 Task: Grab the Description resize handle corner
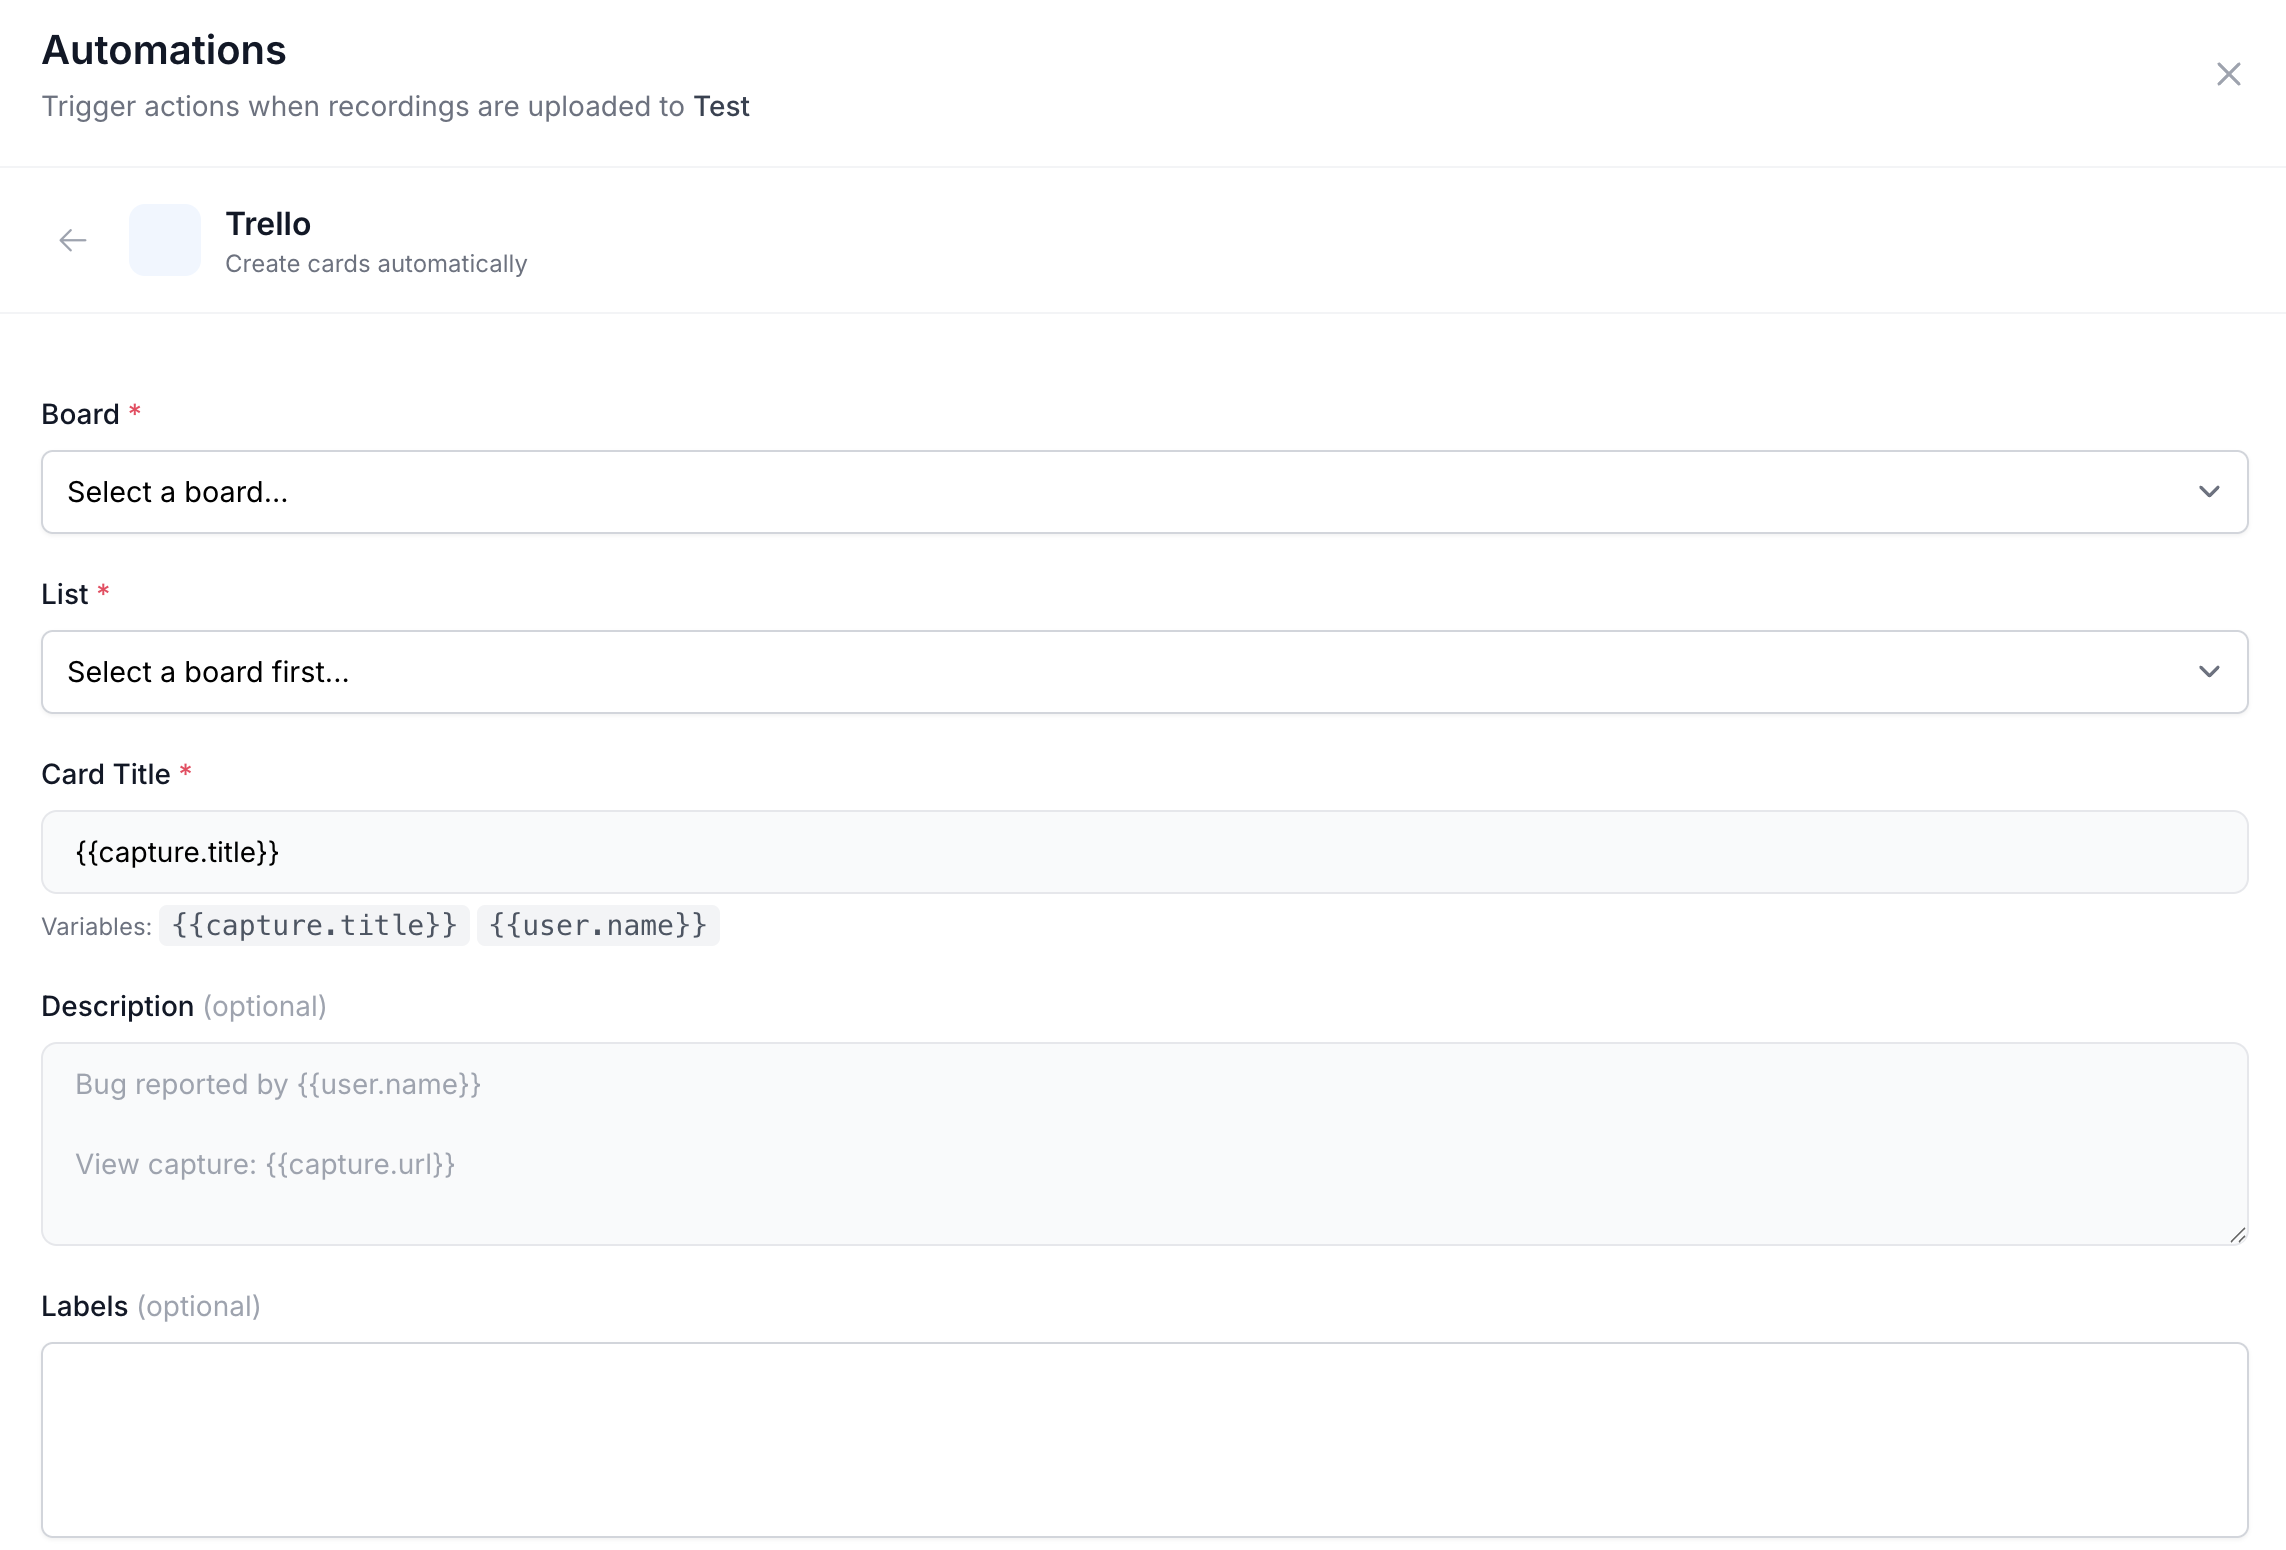(2237, 1236)
